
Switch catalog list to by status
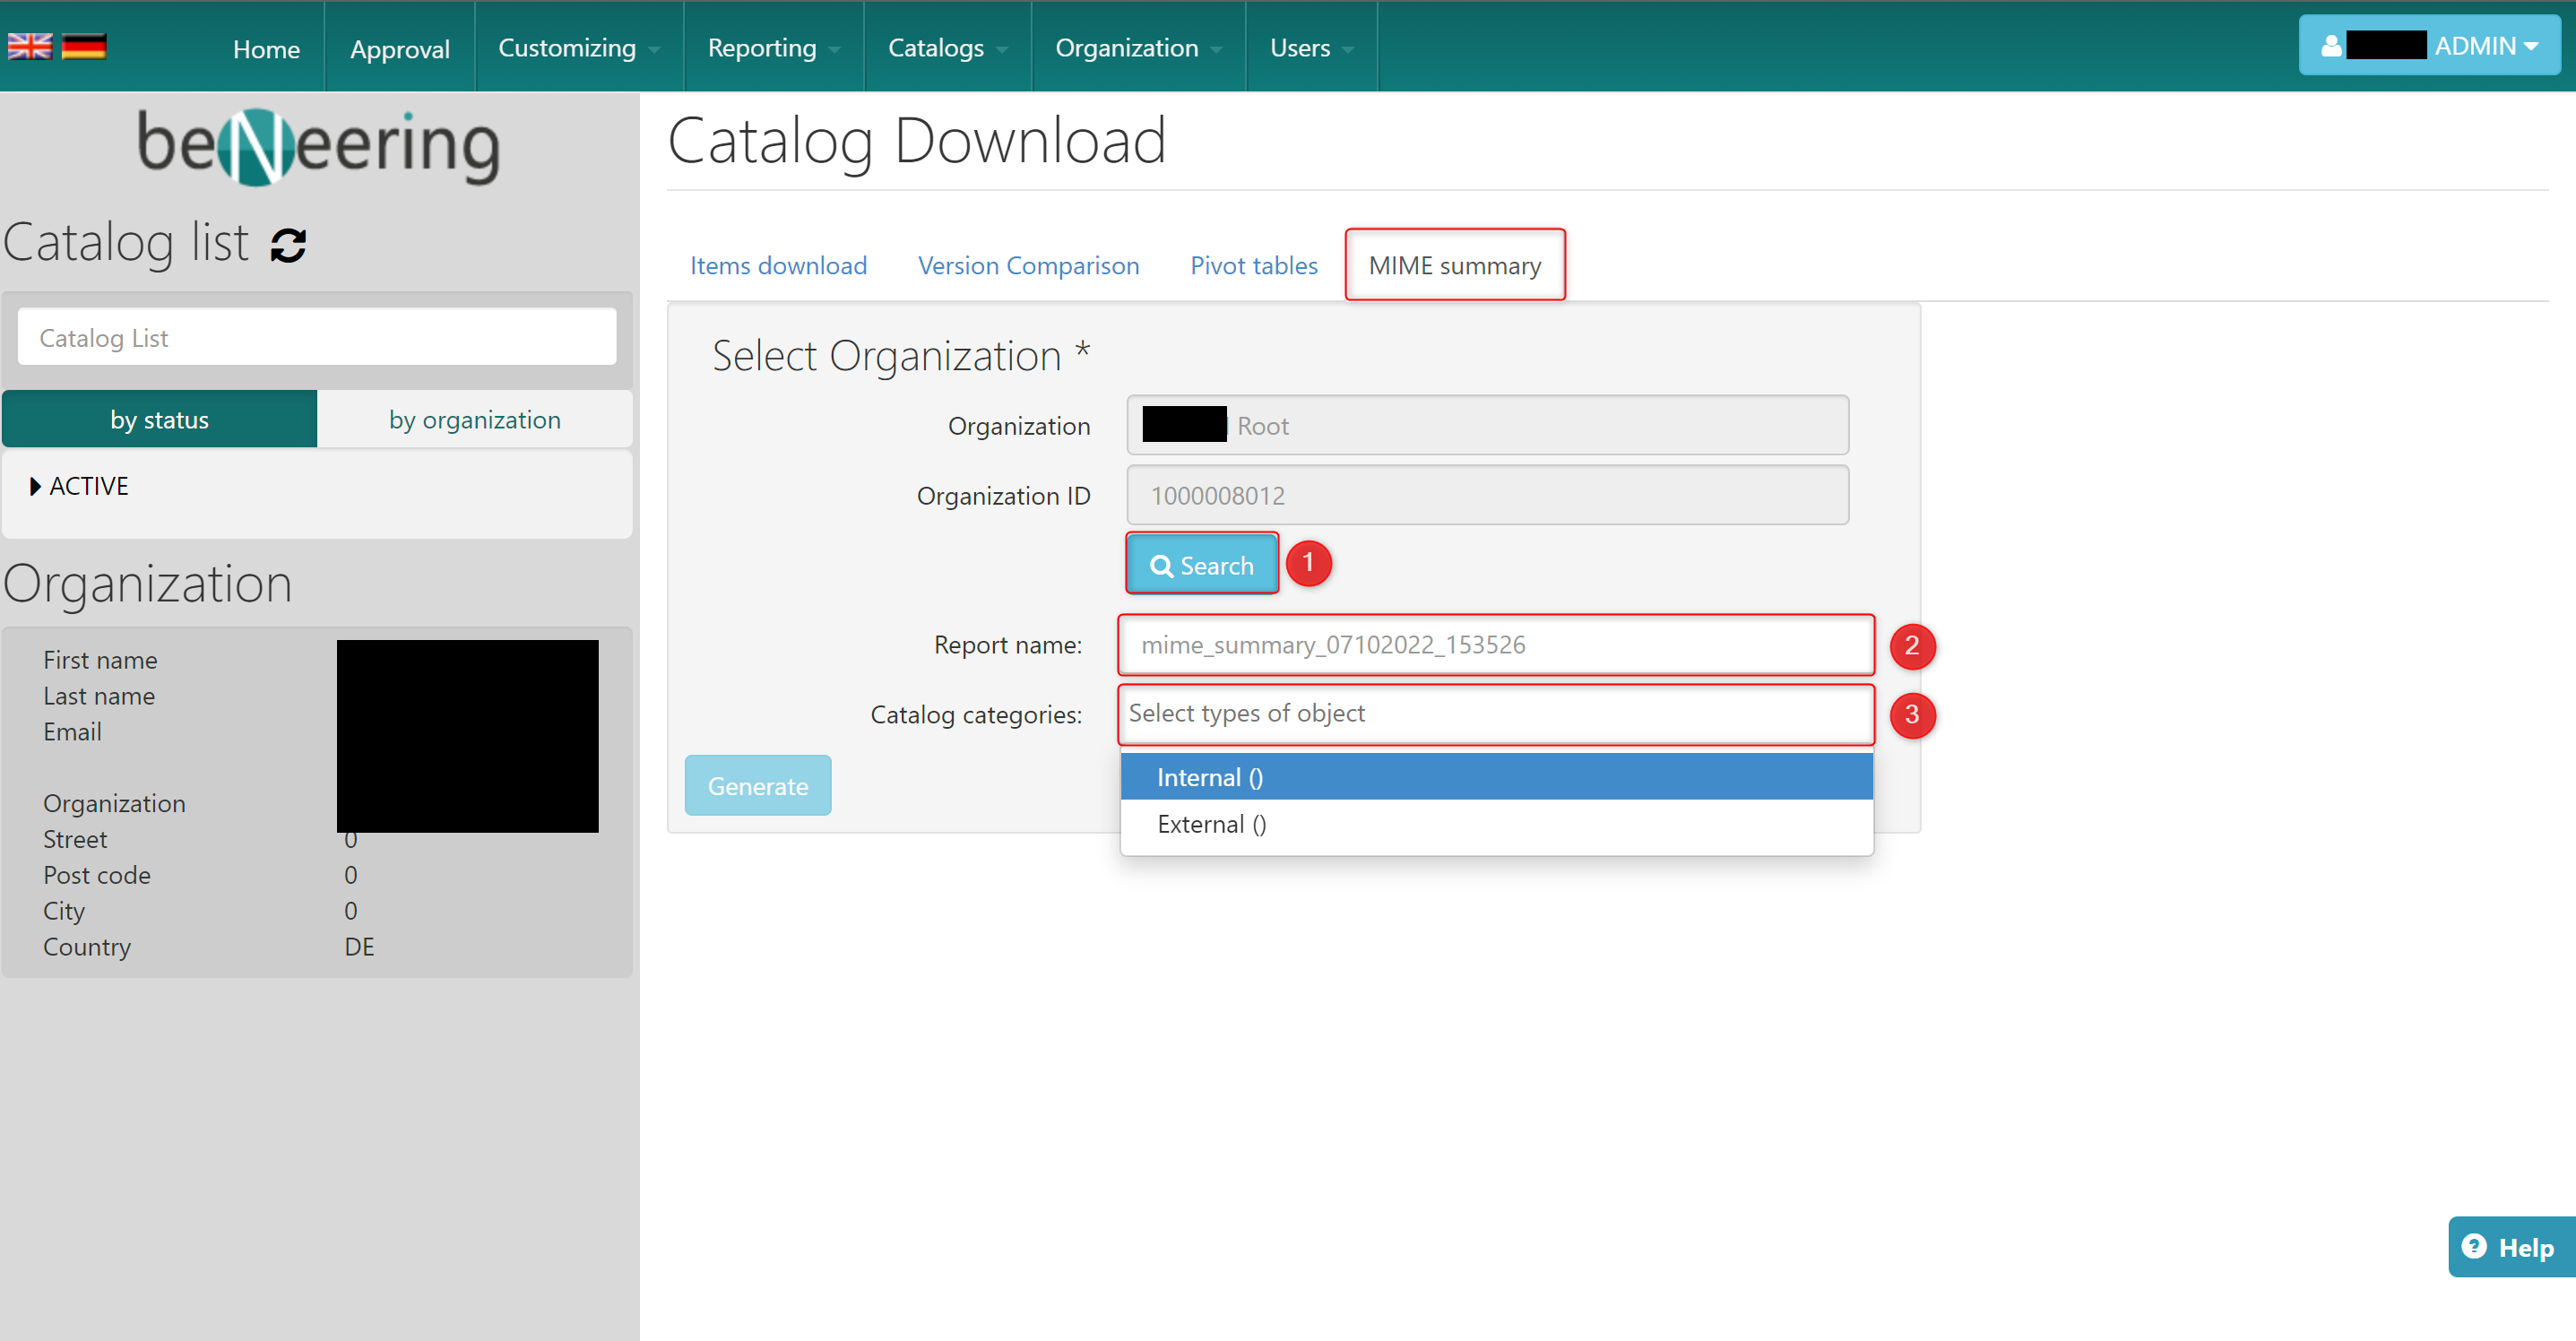point(160,419)
